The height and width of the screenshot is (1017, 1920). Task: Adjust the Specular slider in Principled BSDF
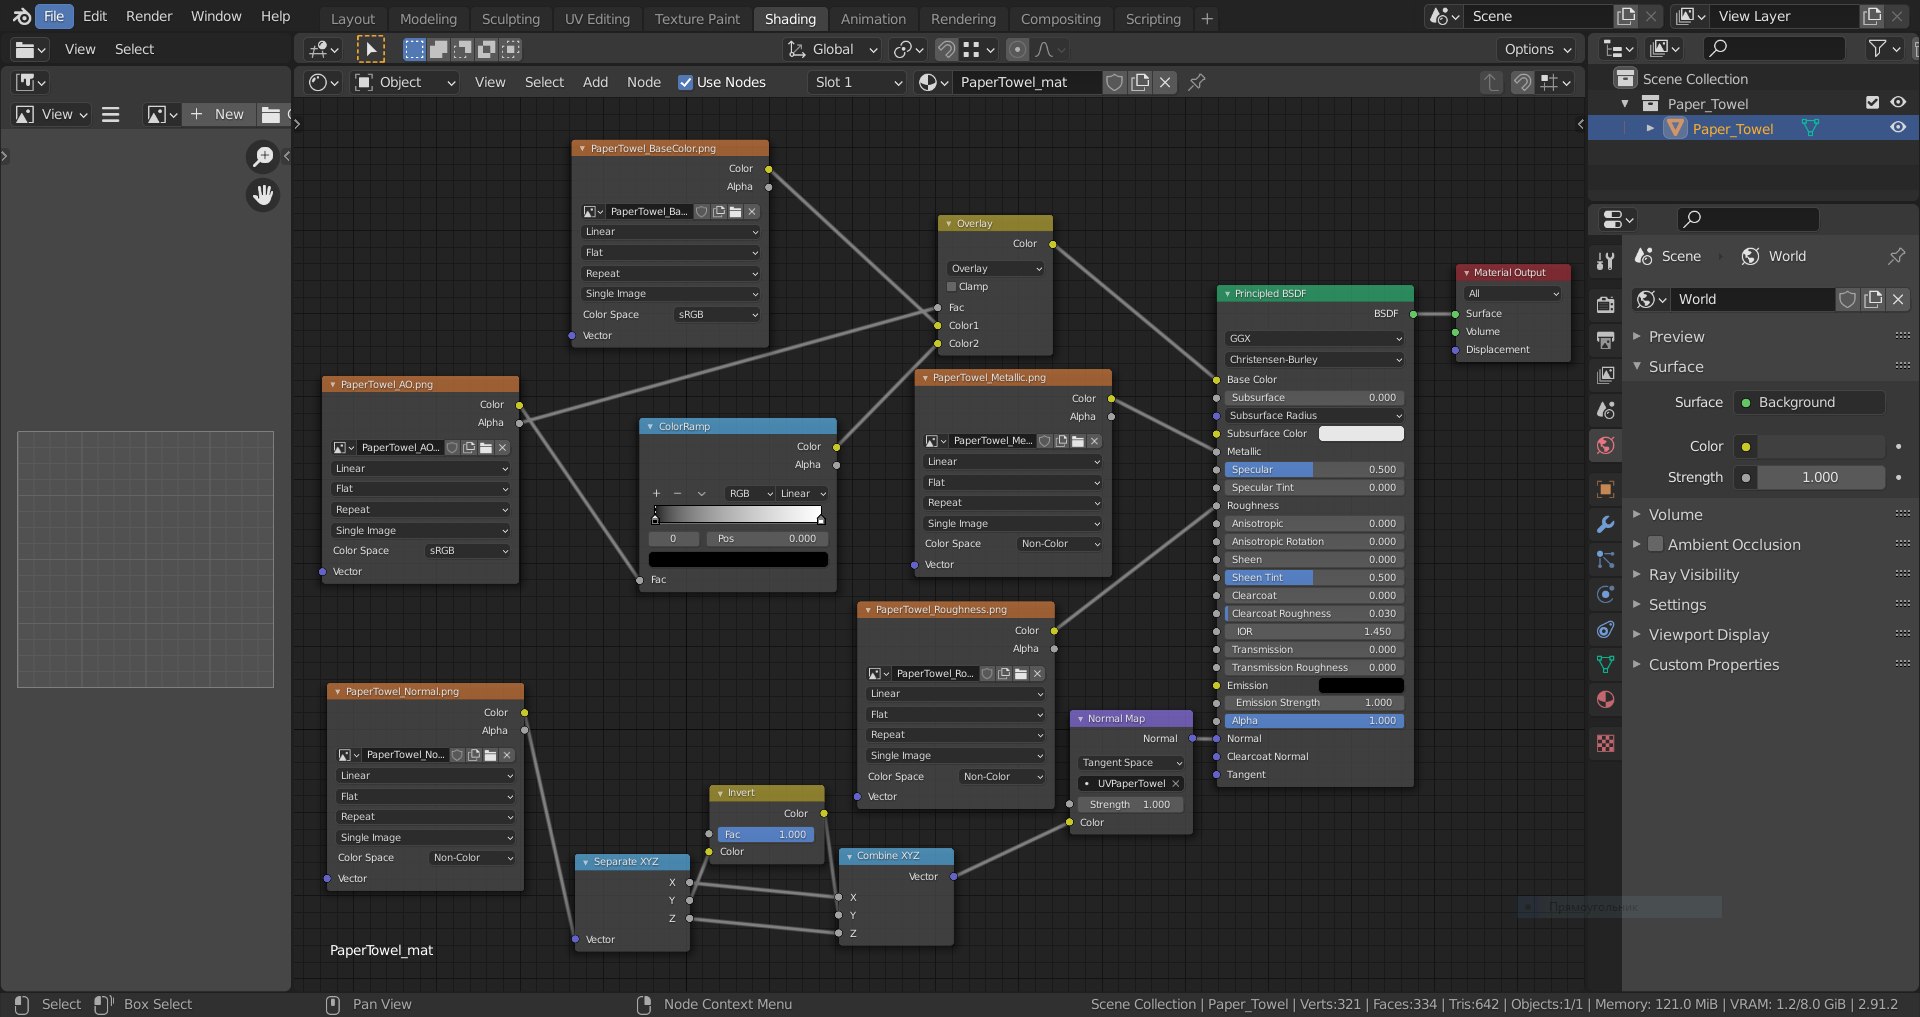1314,469
